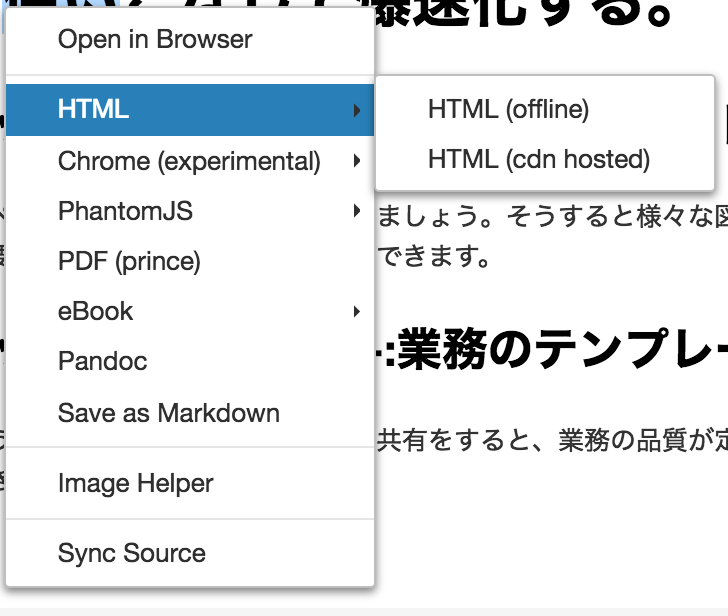This screenshot has width=728, height=616.
Task: Expand the PhantomJS submenu arrow
Action: (357, 211)
